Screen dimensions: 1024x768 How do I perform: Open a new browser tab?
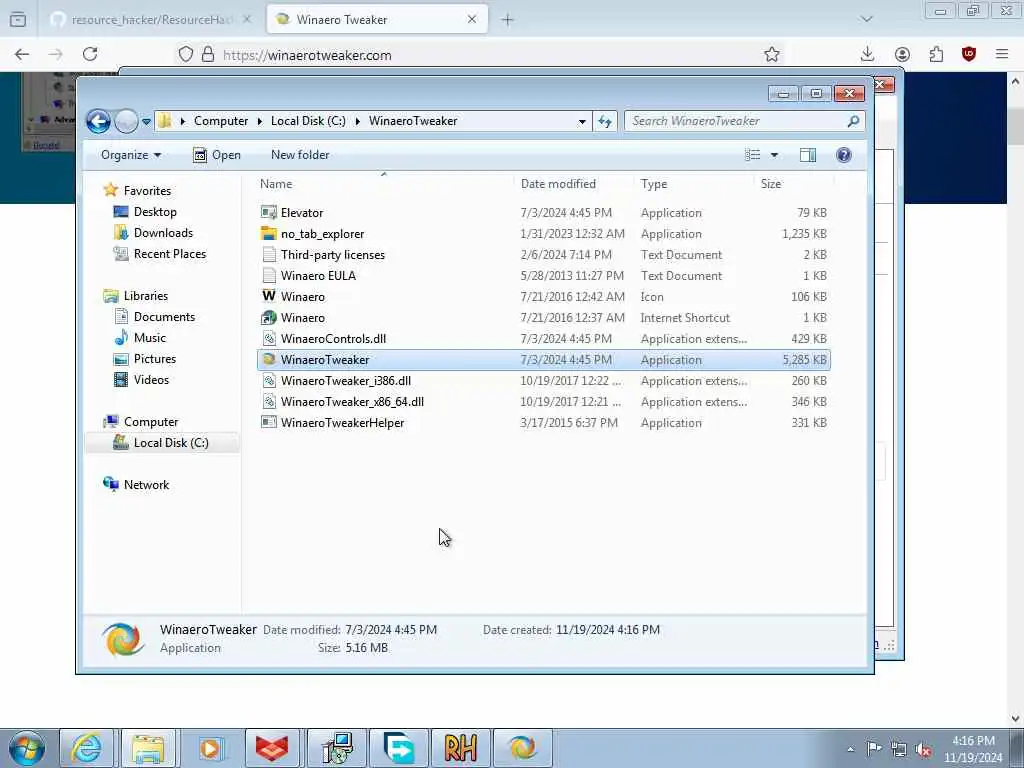(507, 20)
